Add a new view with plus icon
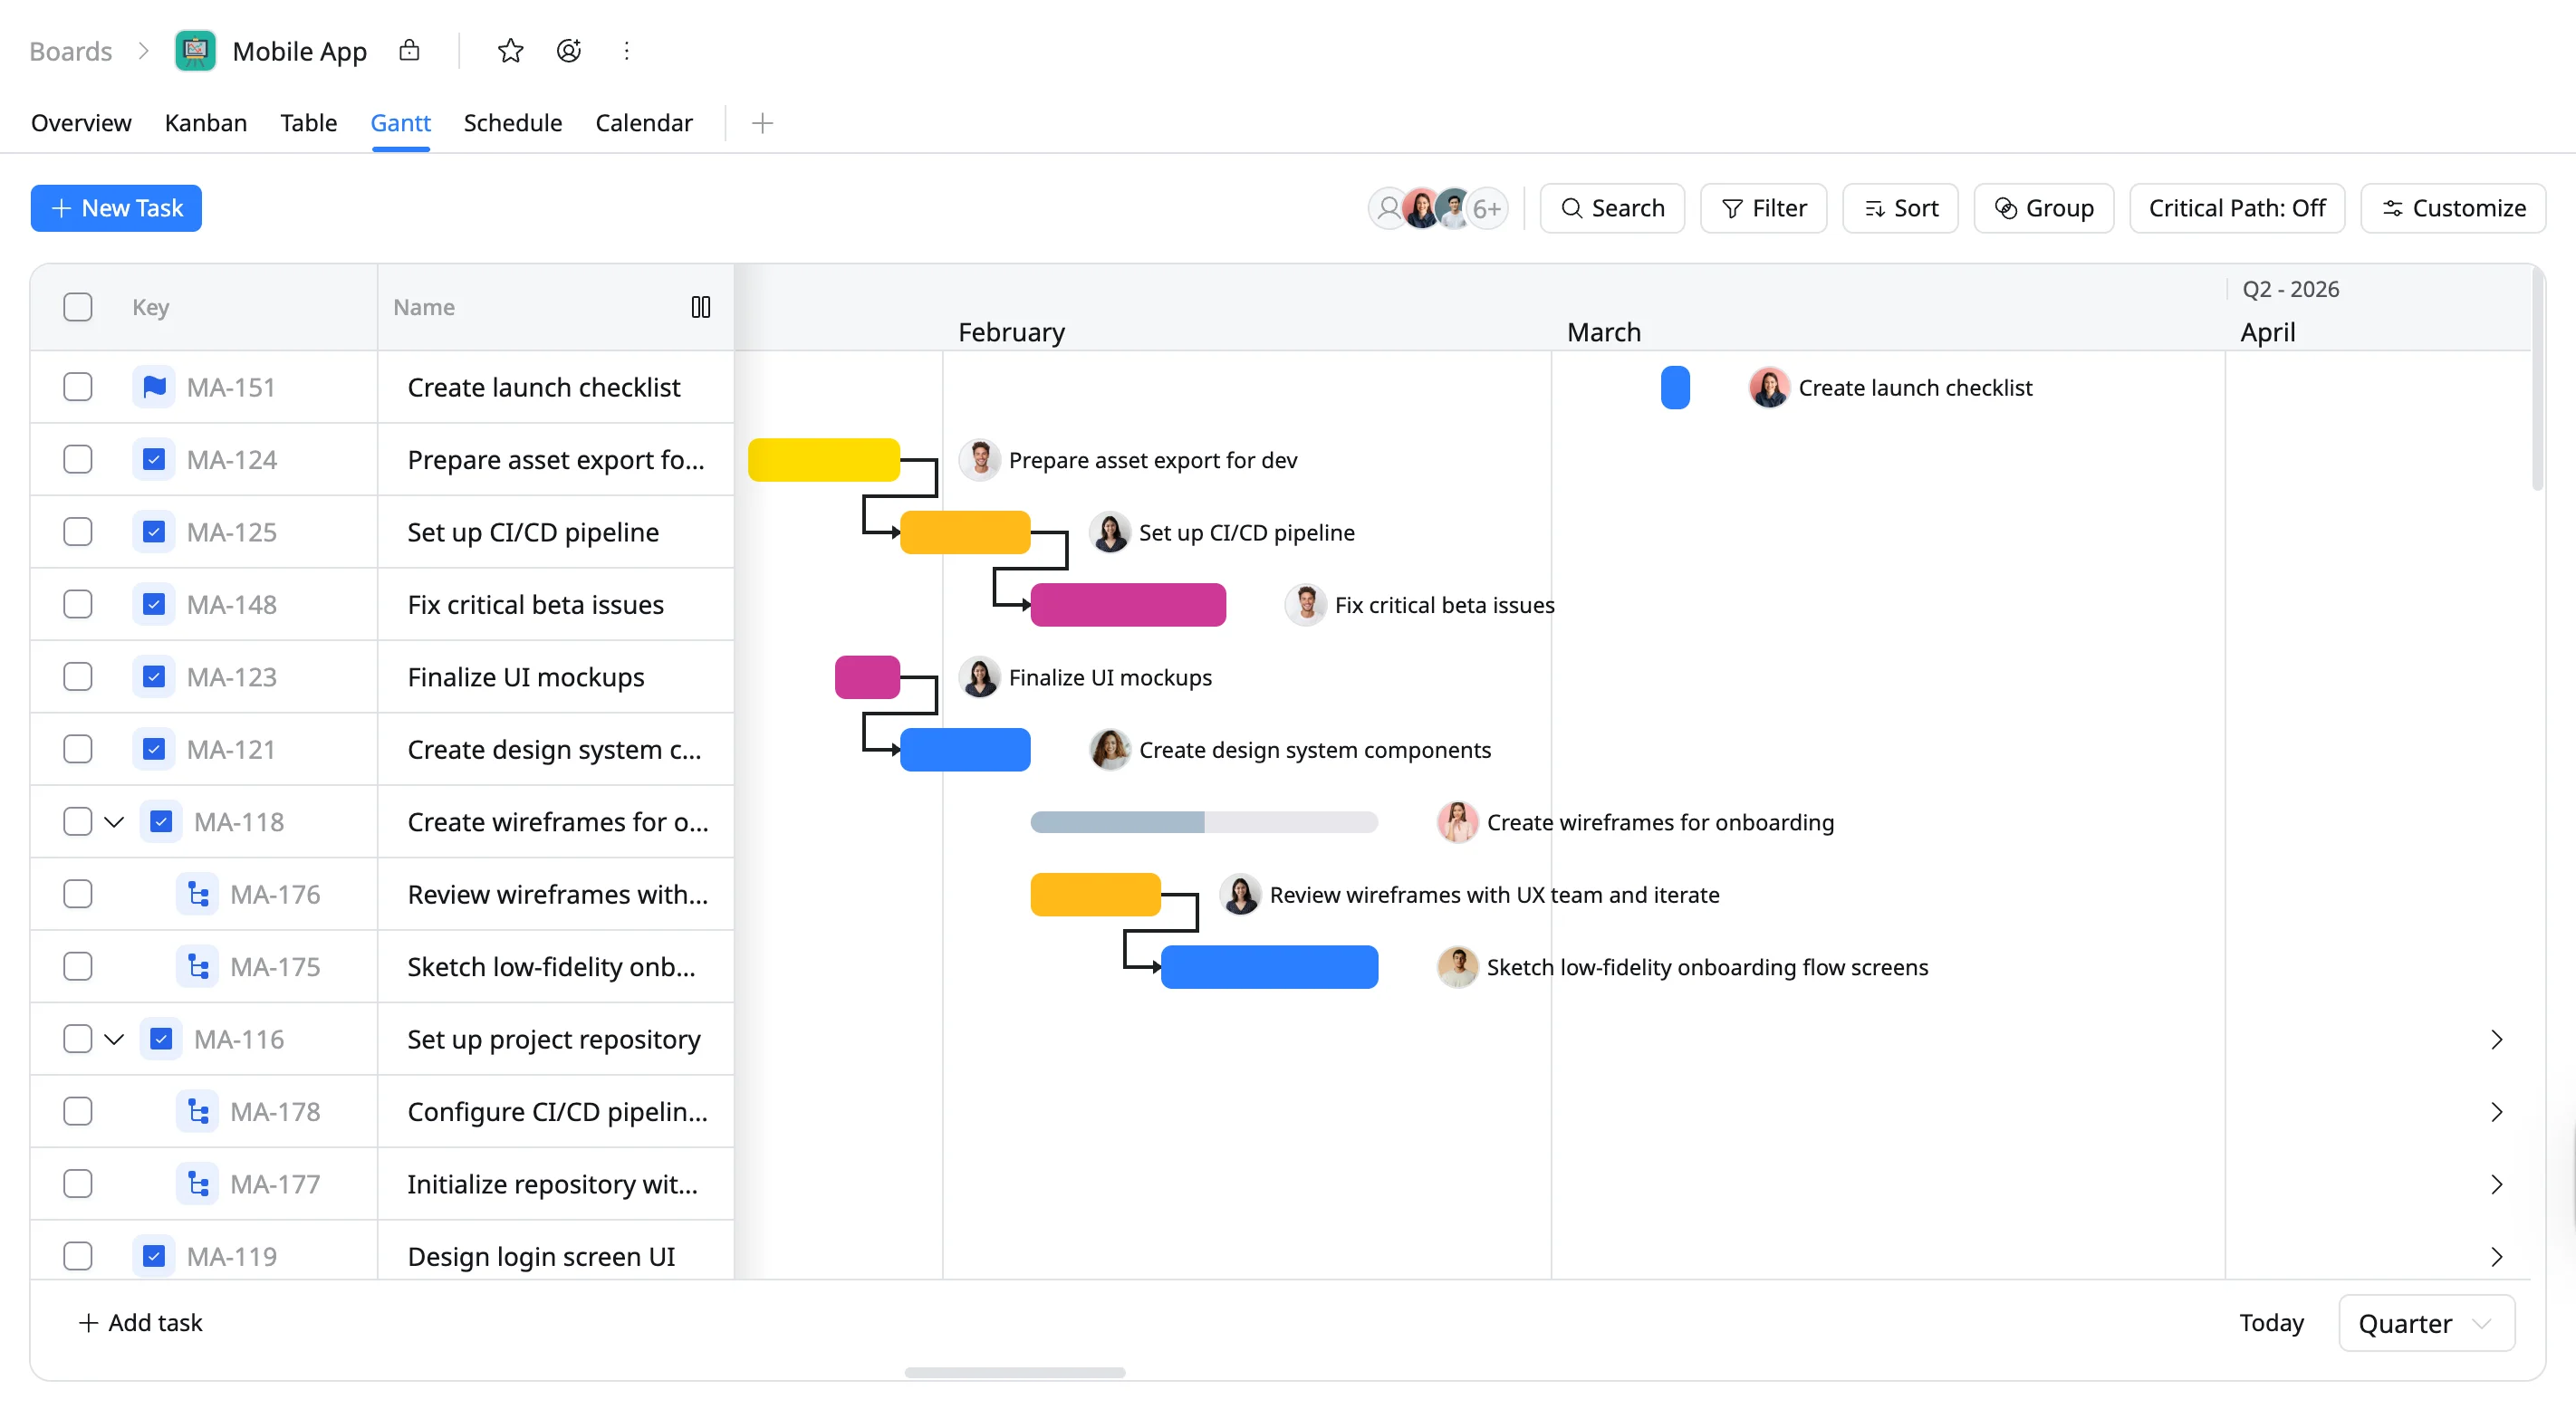The image size is (2576, 1409). [x=762, y=123]
